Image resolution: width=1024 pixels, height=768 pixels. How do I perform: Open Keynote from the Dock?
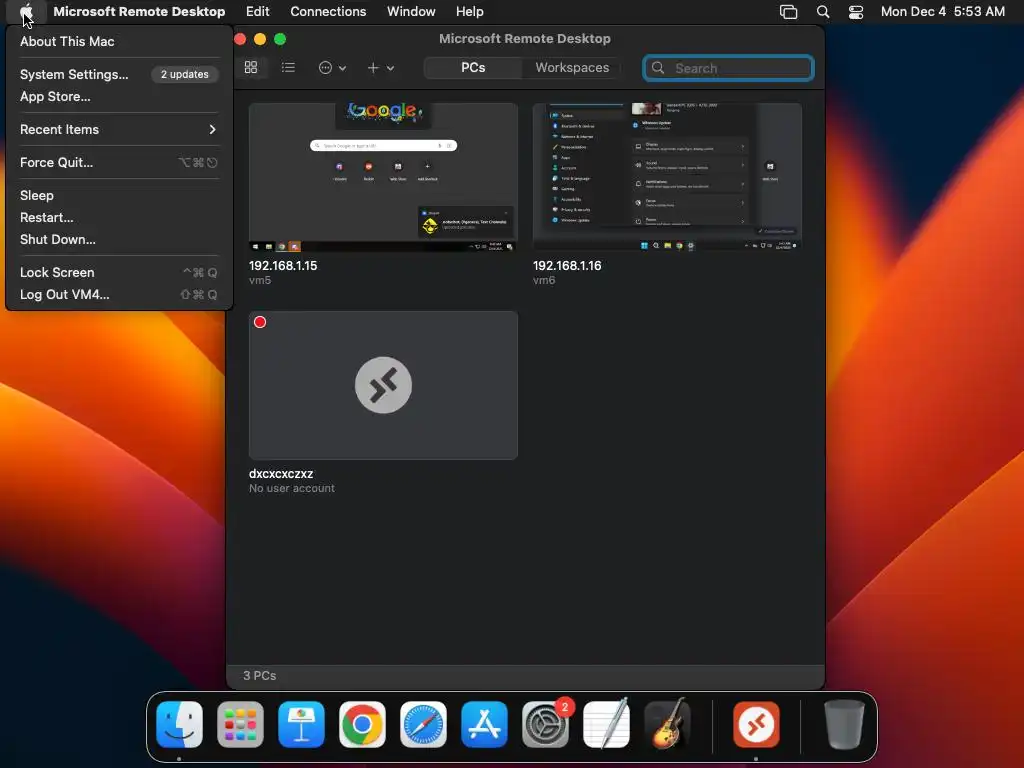301,724
